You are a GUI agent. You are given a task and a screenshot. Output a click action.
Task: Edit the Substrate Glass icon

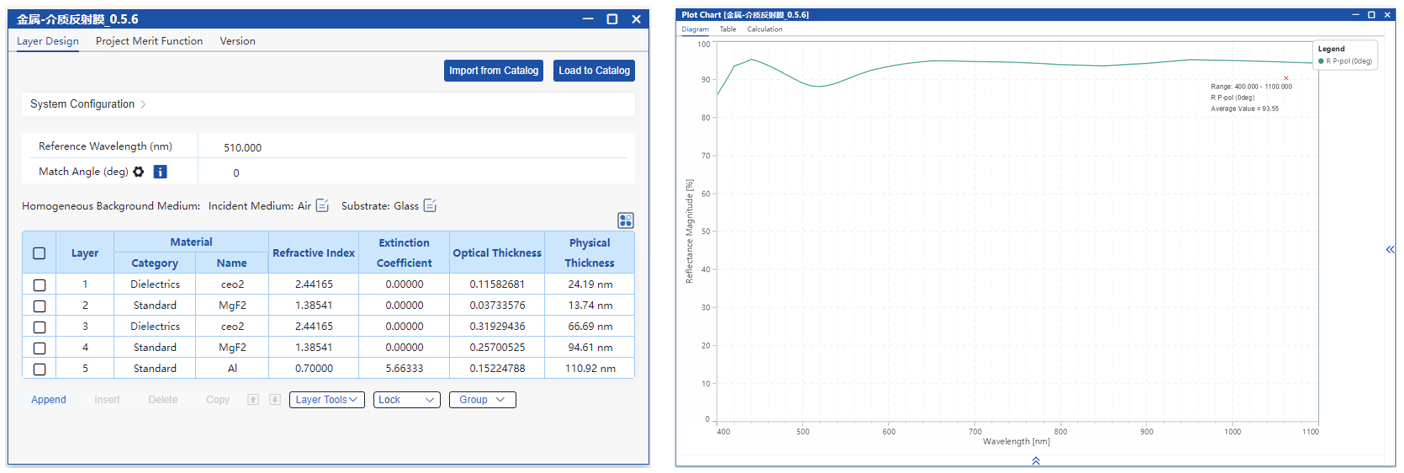429,206
